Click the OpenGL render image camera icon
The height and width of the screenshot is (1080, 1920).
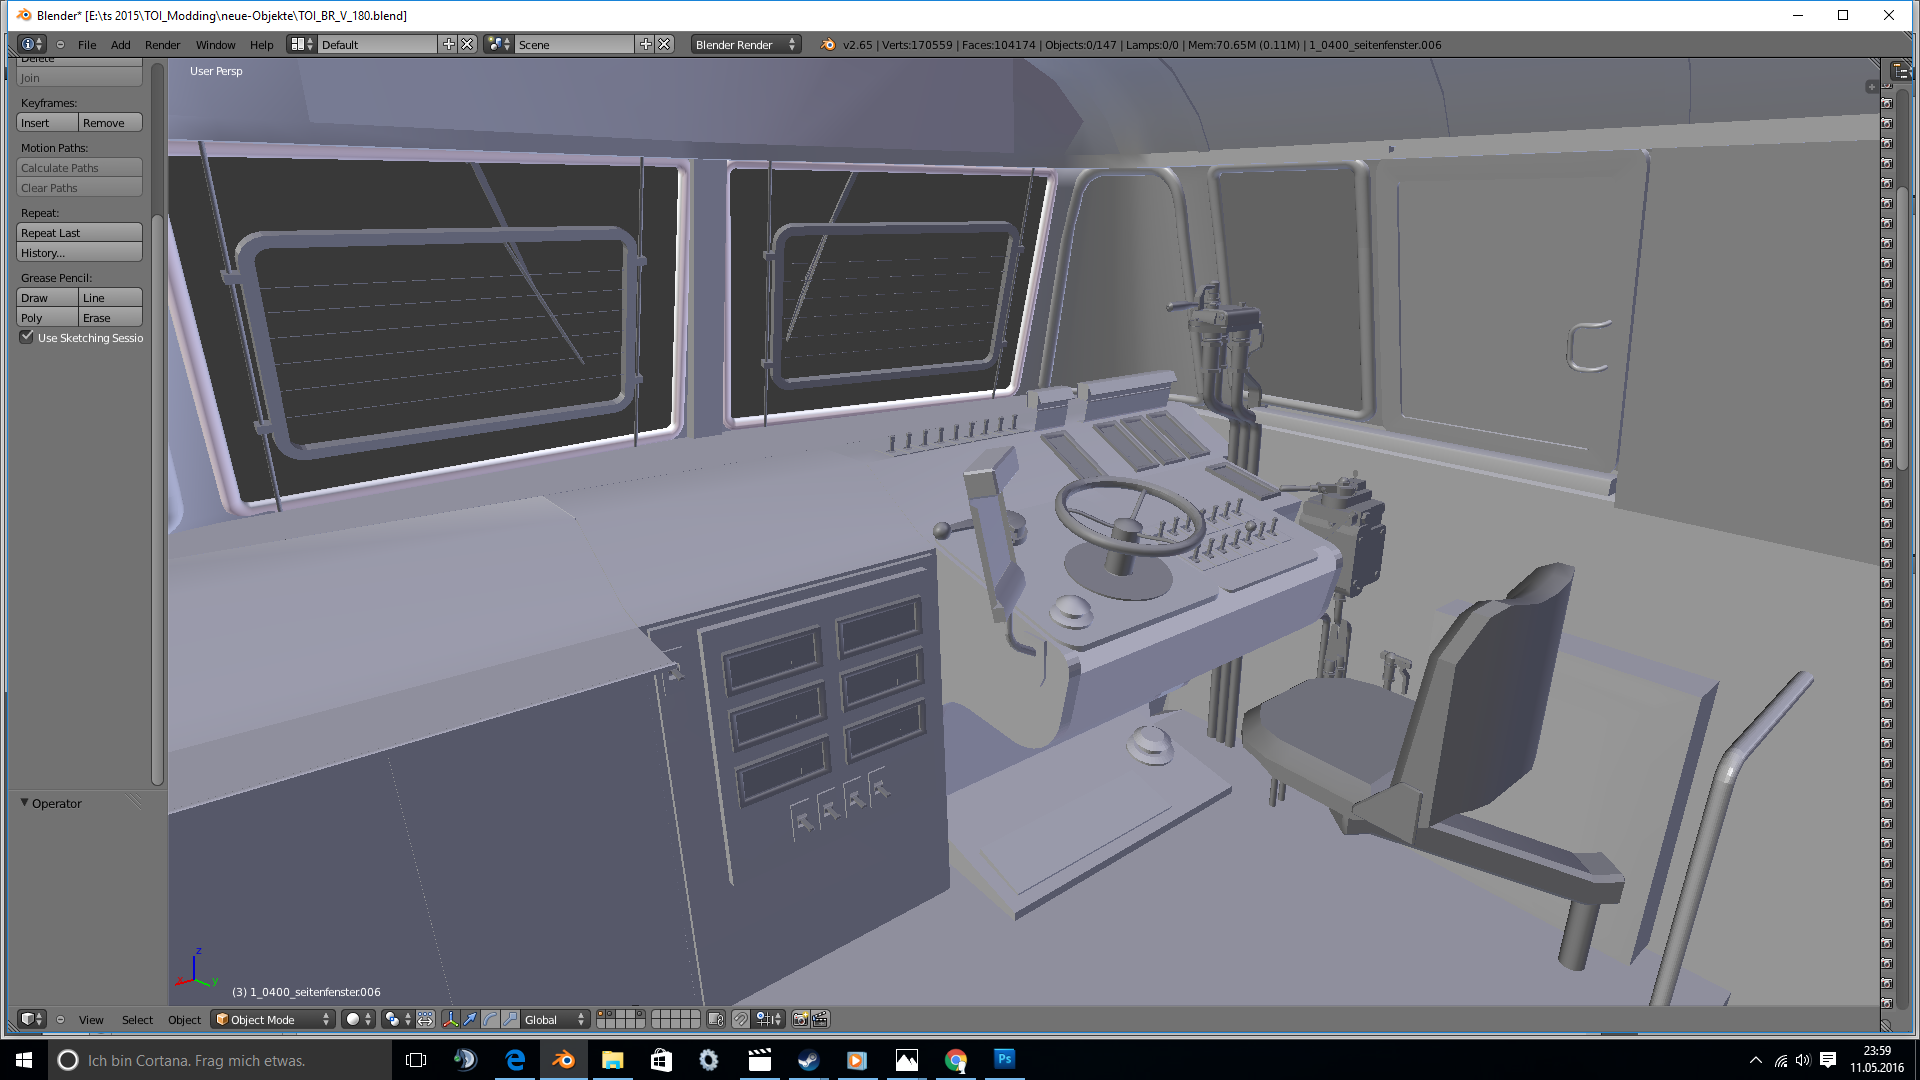coord(800,1019)
